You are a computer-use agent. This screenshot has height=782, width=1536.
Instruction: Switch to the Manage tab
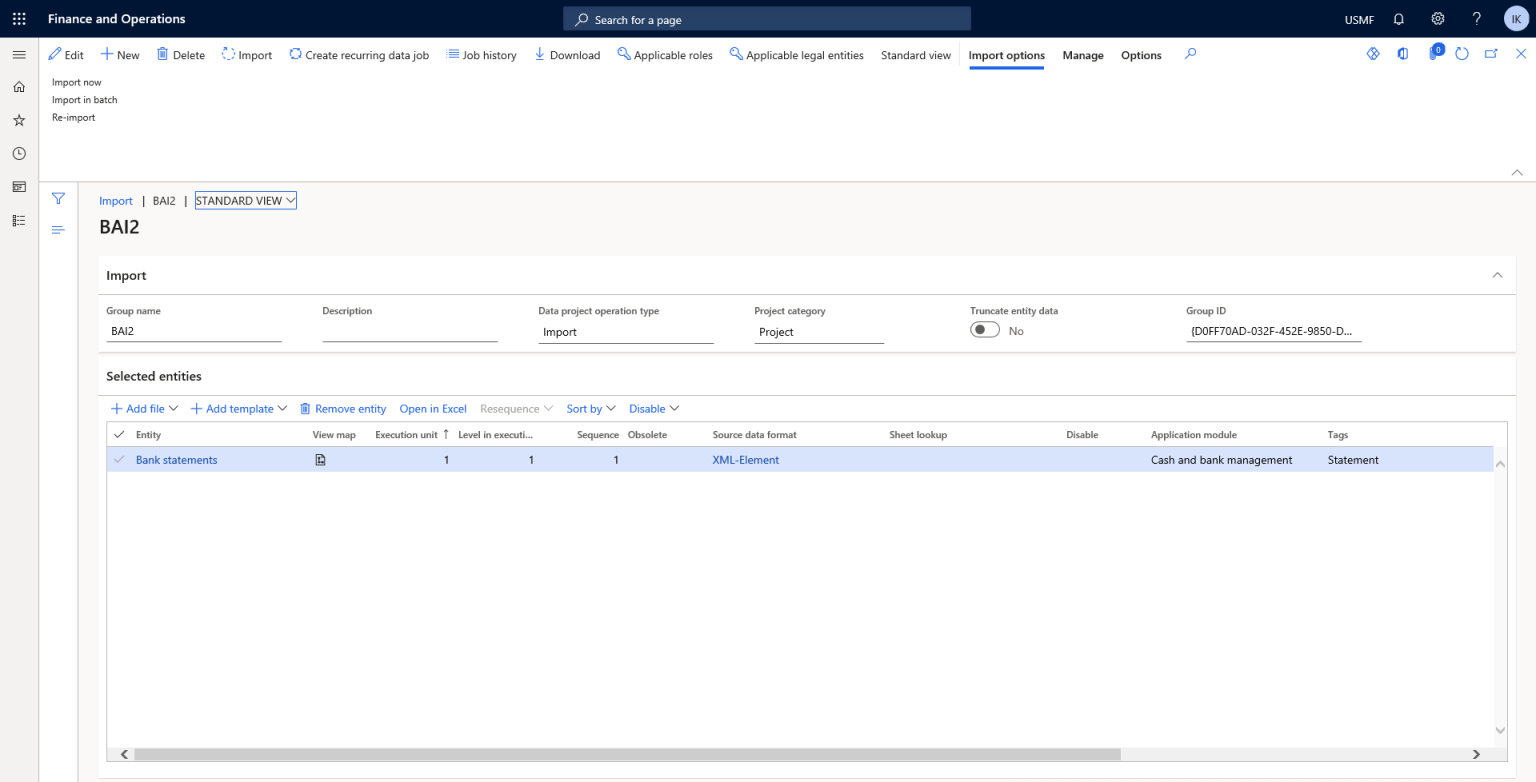(1083, 55)
